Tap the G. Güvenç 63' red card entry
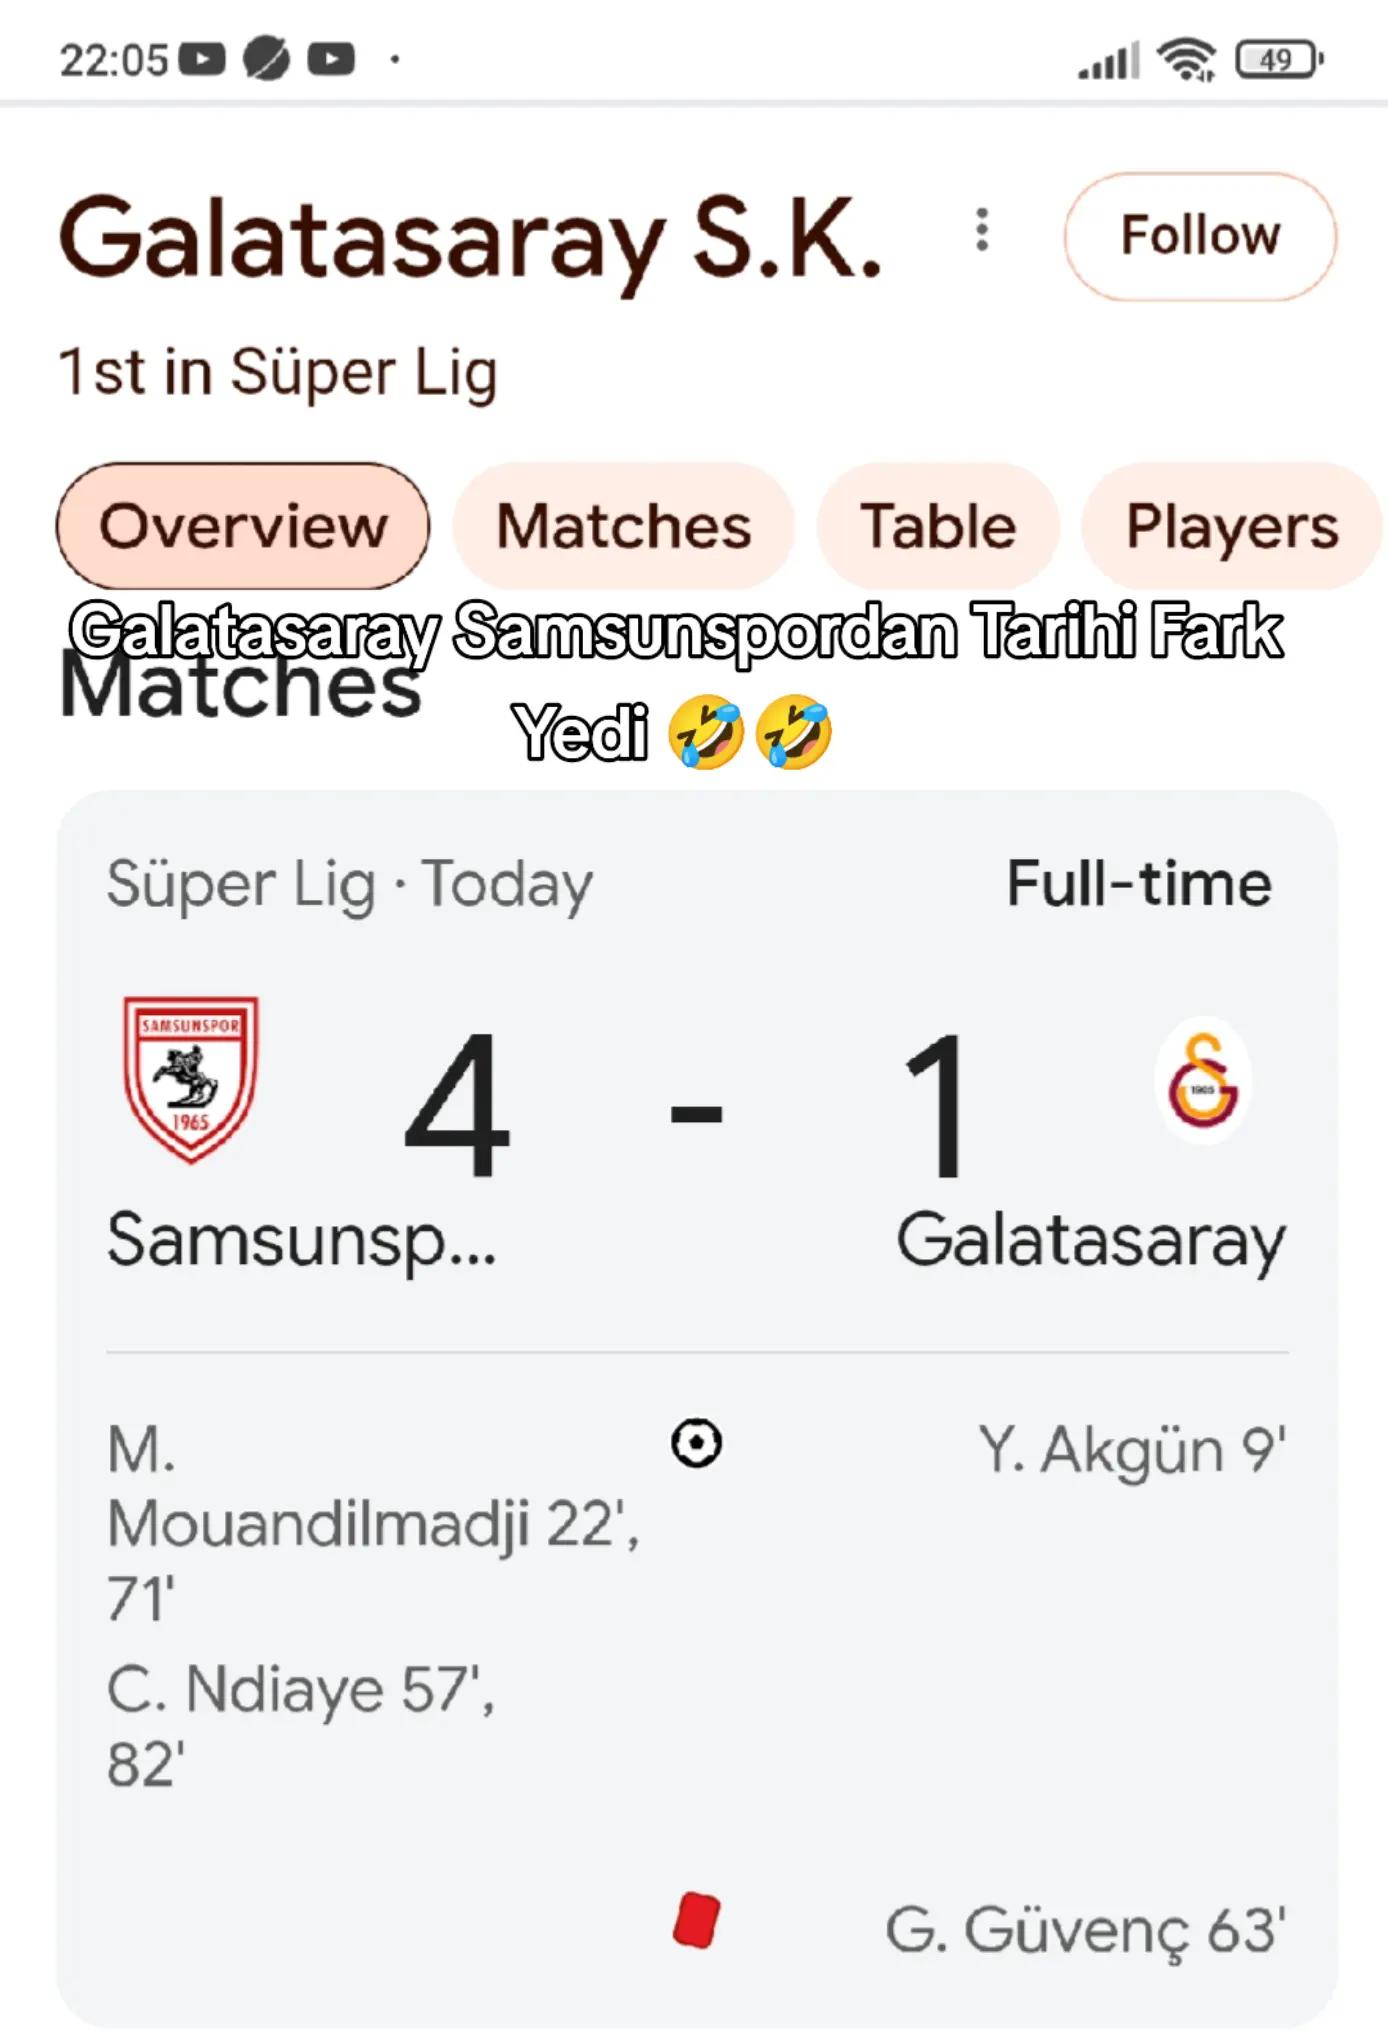The height and width of the screenshot is (2040, 1388). click(x=1086, y=1930)
